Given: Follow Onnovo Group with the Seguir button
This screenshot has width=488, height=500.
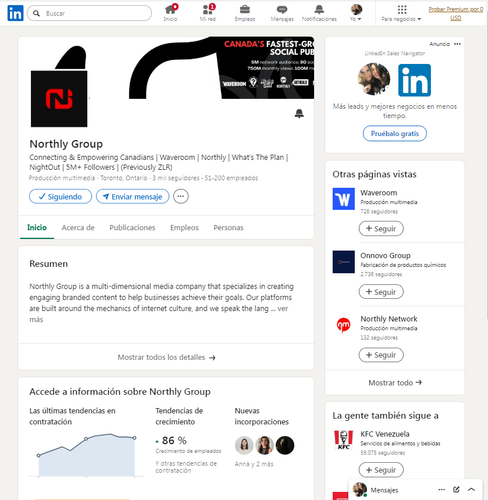Looking at the screenshot, I should click(x=381, y=292).
